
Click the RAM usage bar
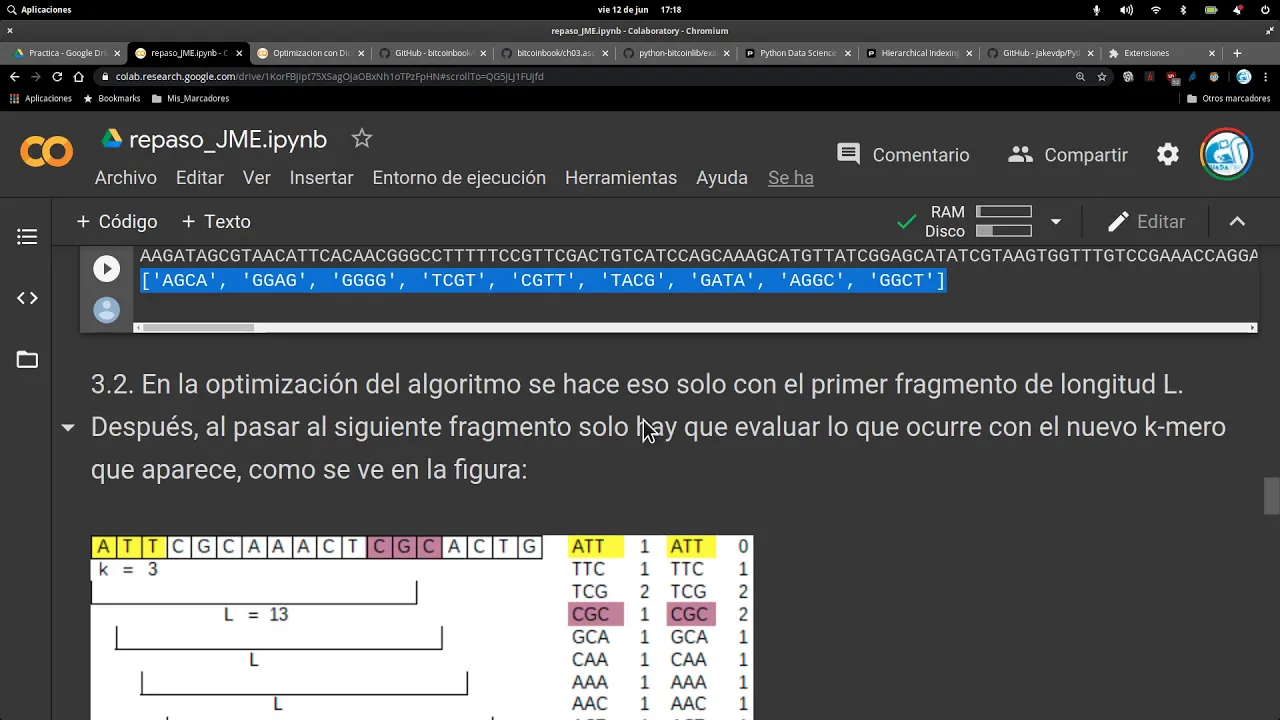1003,212
